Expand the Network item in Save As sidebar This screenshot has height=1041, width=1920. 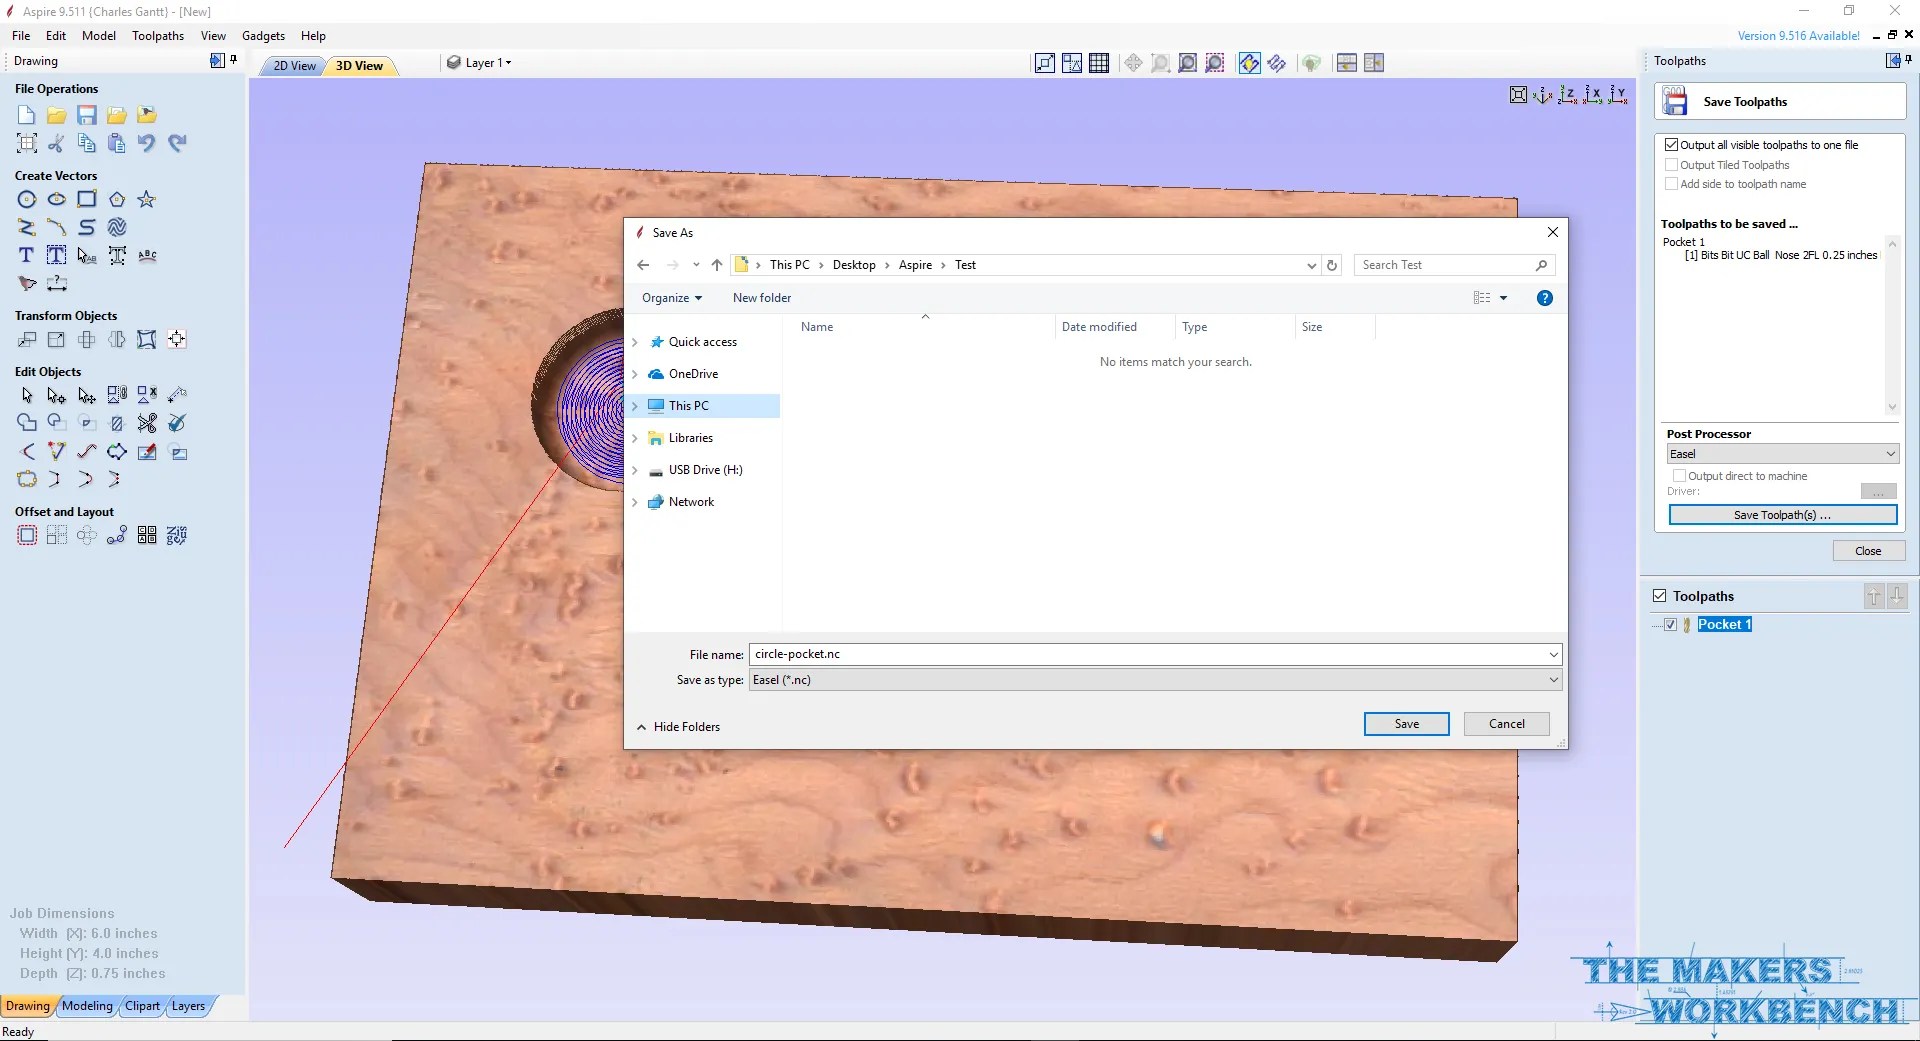point(634,501)
